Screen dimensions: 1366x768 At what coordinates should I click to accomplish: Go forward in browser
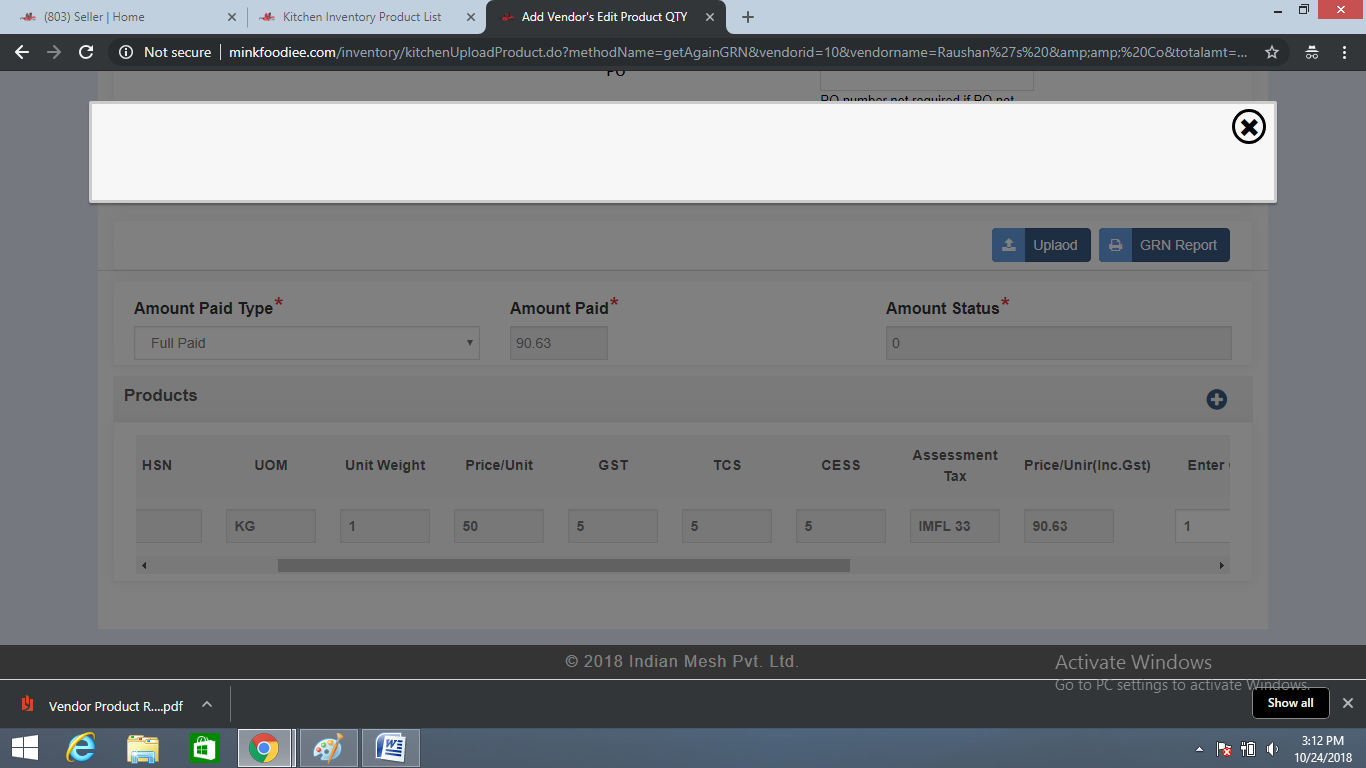point(54,52)
